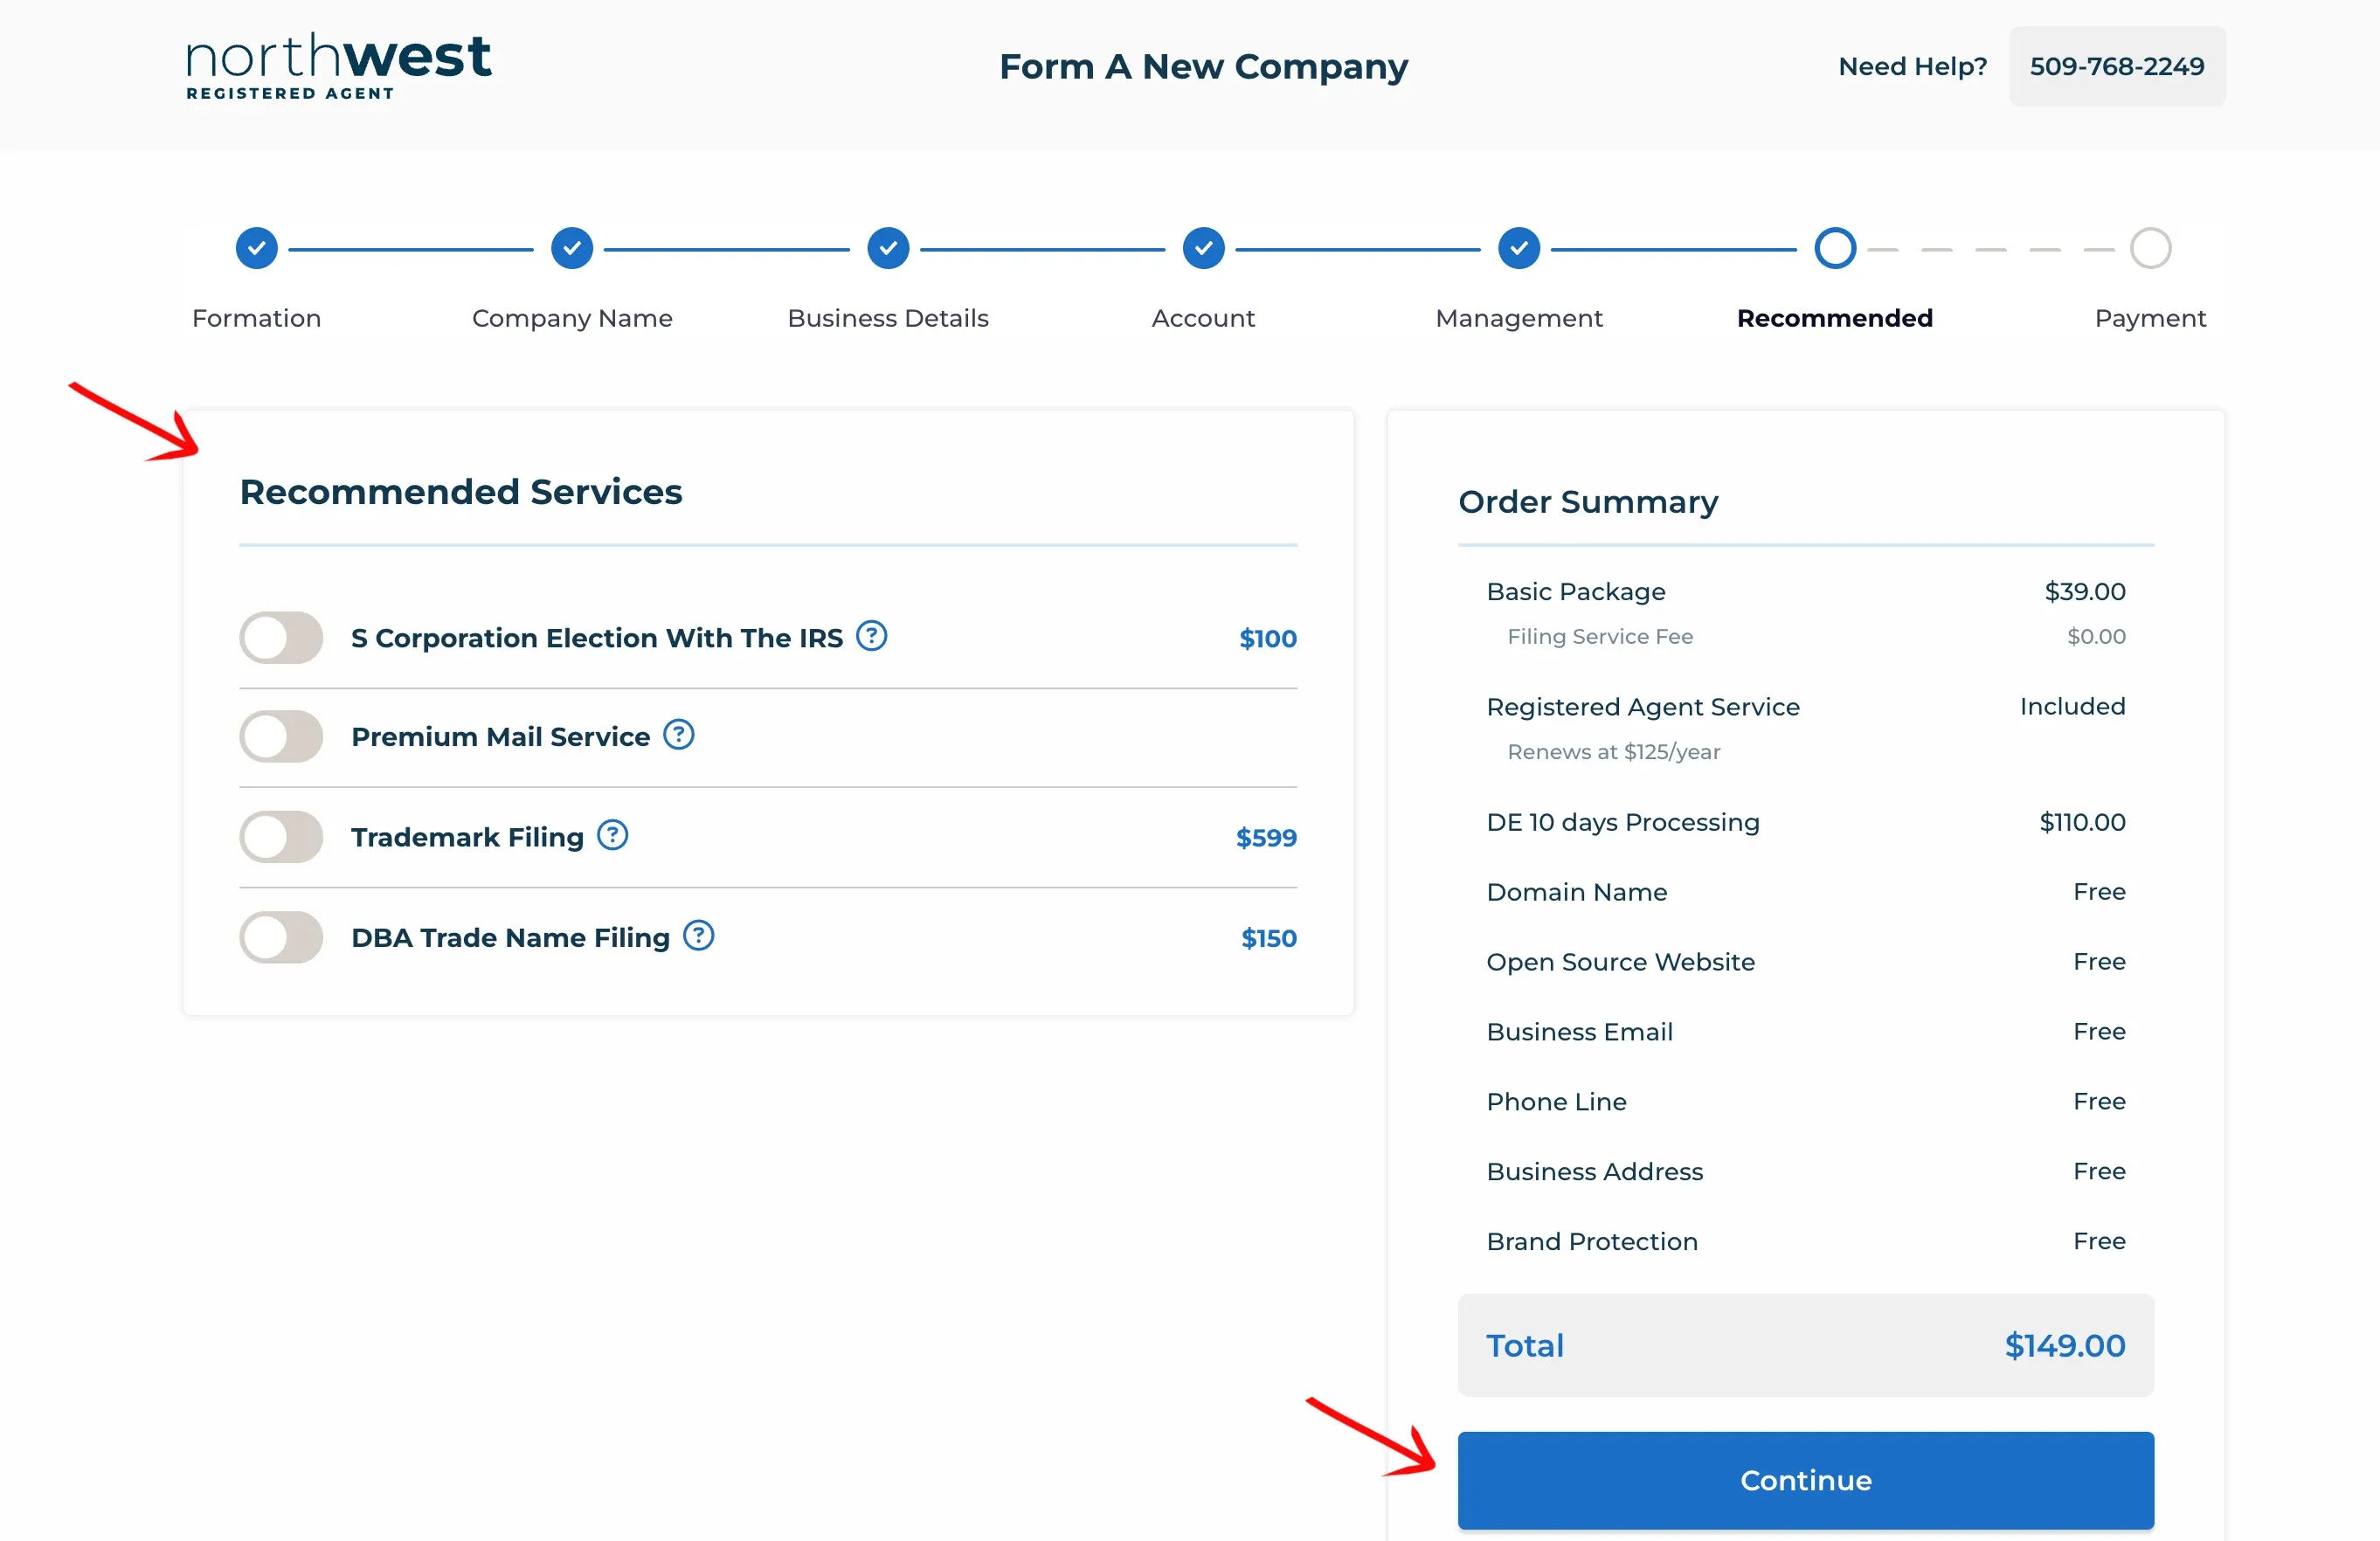Click the Total $149.00 amount

pos(2065,1346)
